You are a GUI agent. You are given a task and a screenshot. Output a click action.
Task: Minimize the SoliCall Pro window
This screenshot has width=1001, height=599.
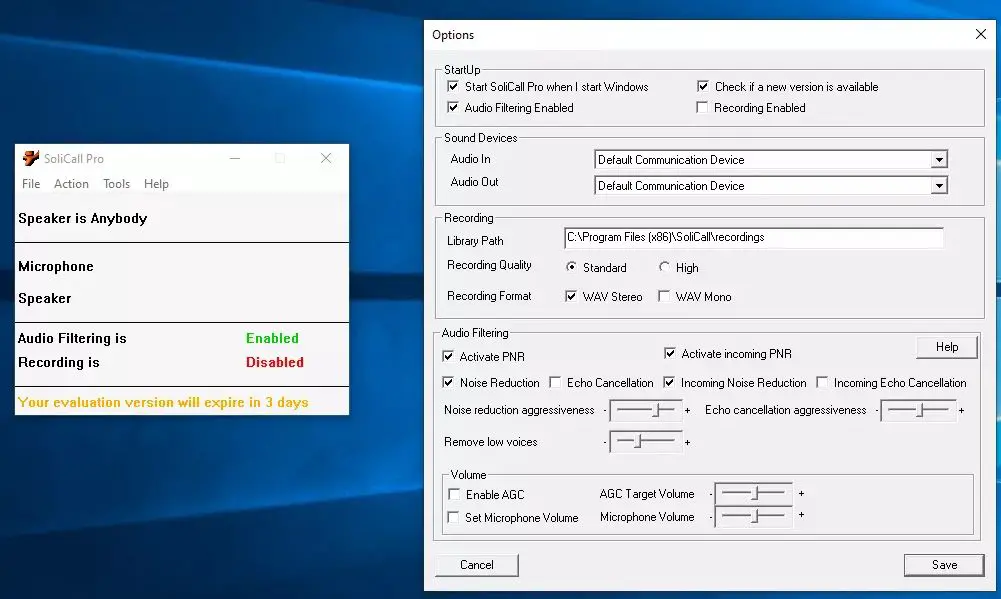235,158
